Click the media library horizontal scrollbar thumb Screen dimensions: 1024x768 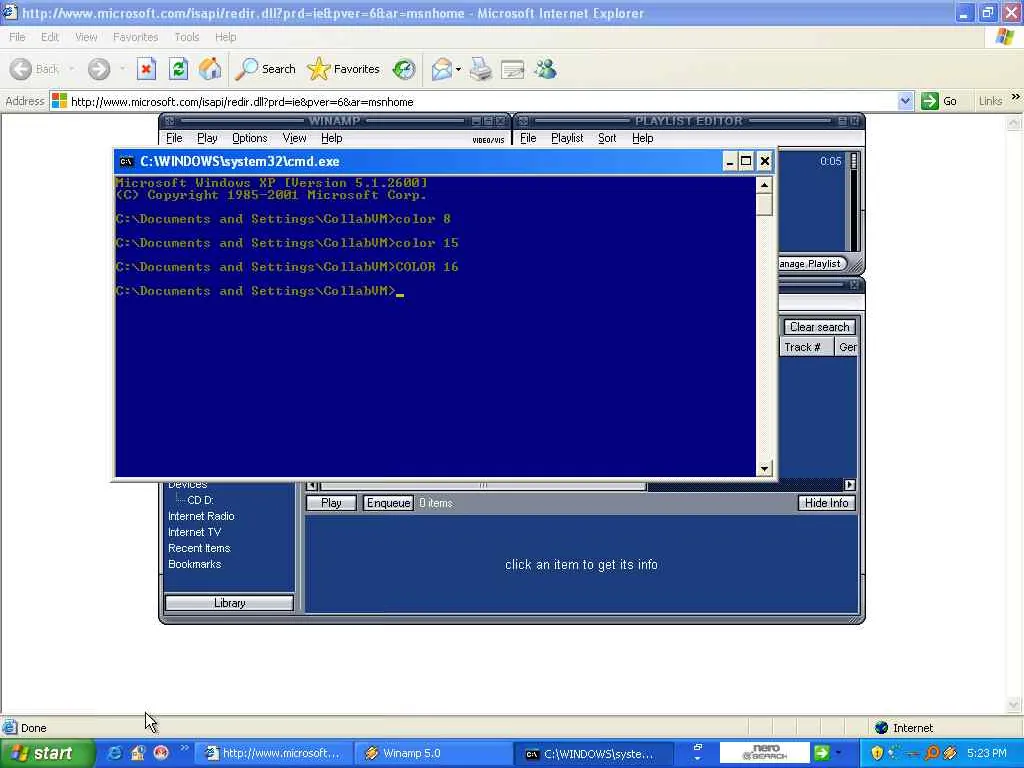pyautogui.click(x=483, y=485)
